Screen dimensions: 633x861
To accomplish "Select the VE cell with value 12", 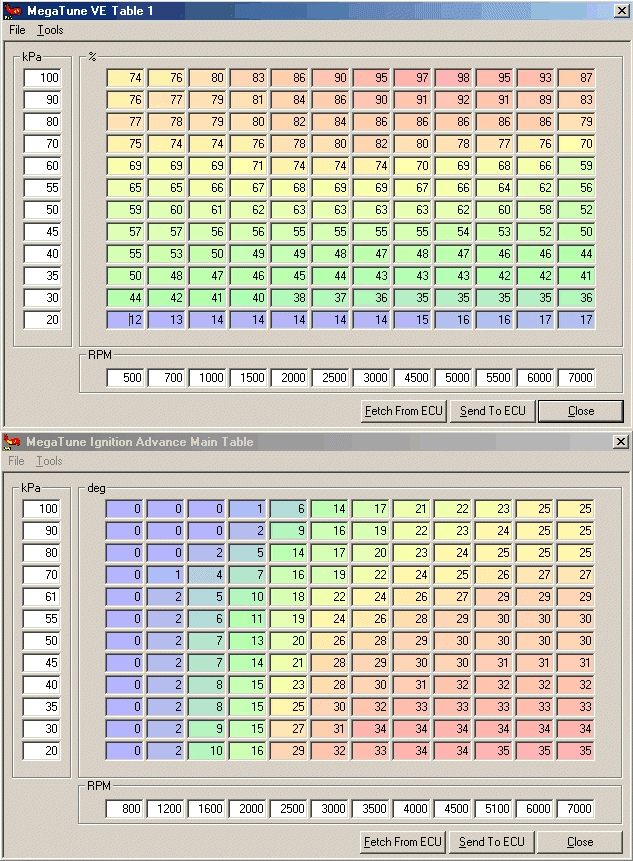I will (x=125, y=320).
